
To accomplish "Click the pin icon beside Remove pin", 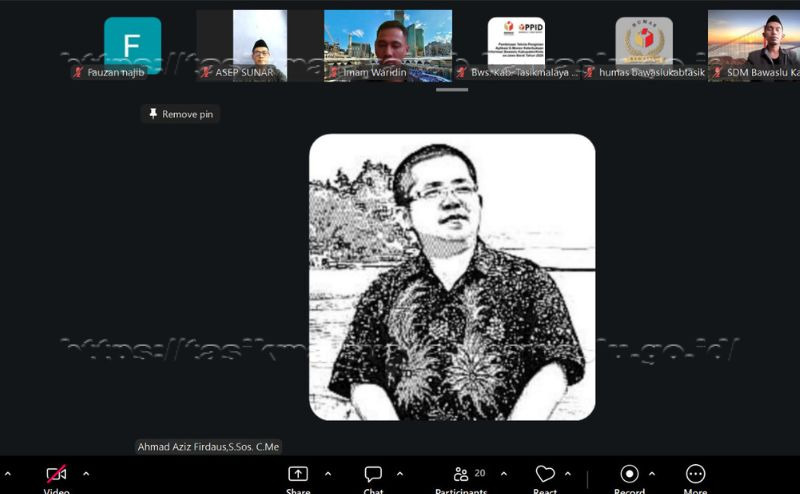I will [153, 114].
